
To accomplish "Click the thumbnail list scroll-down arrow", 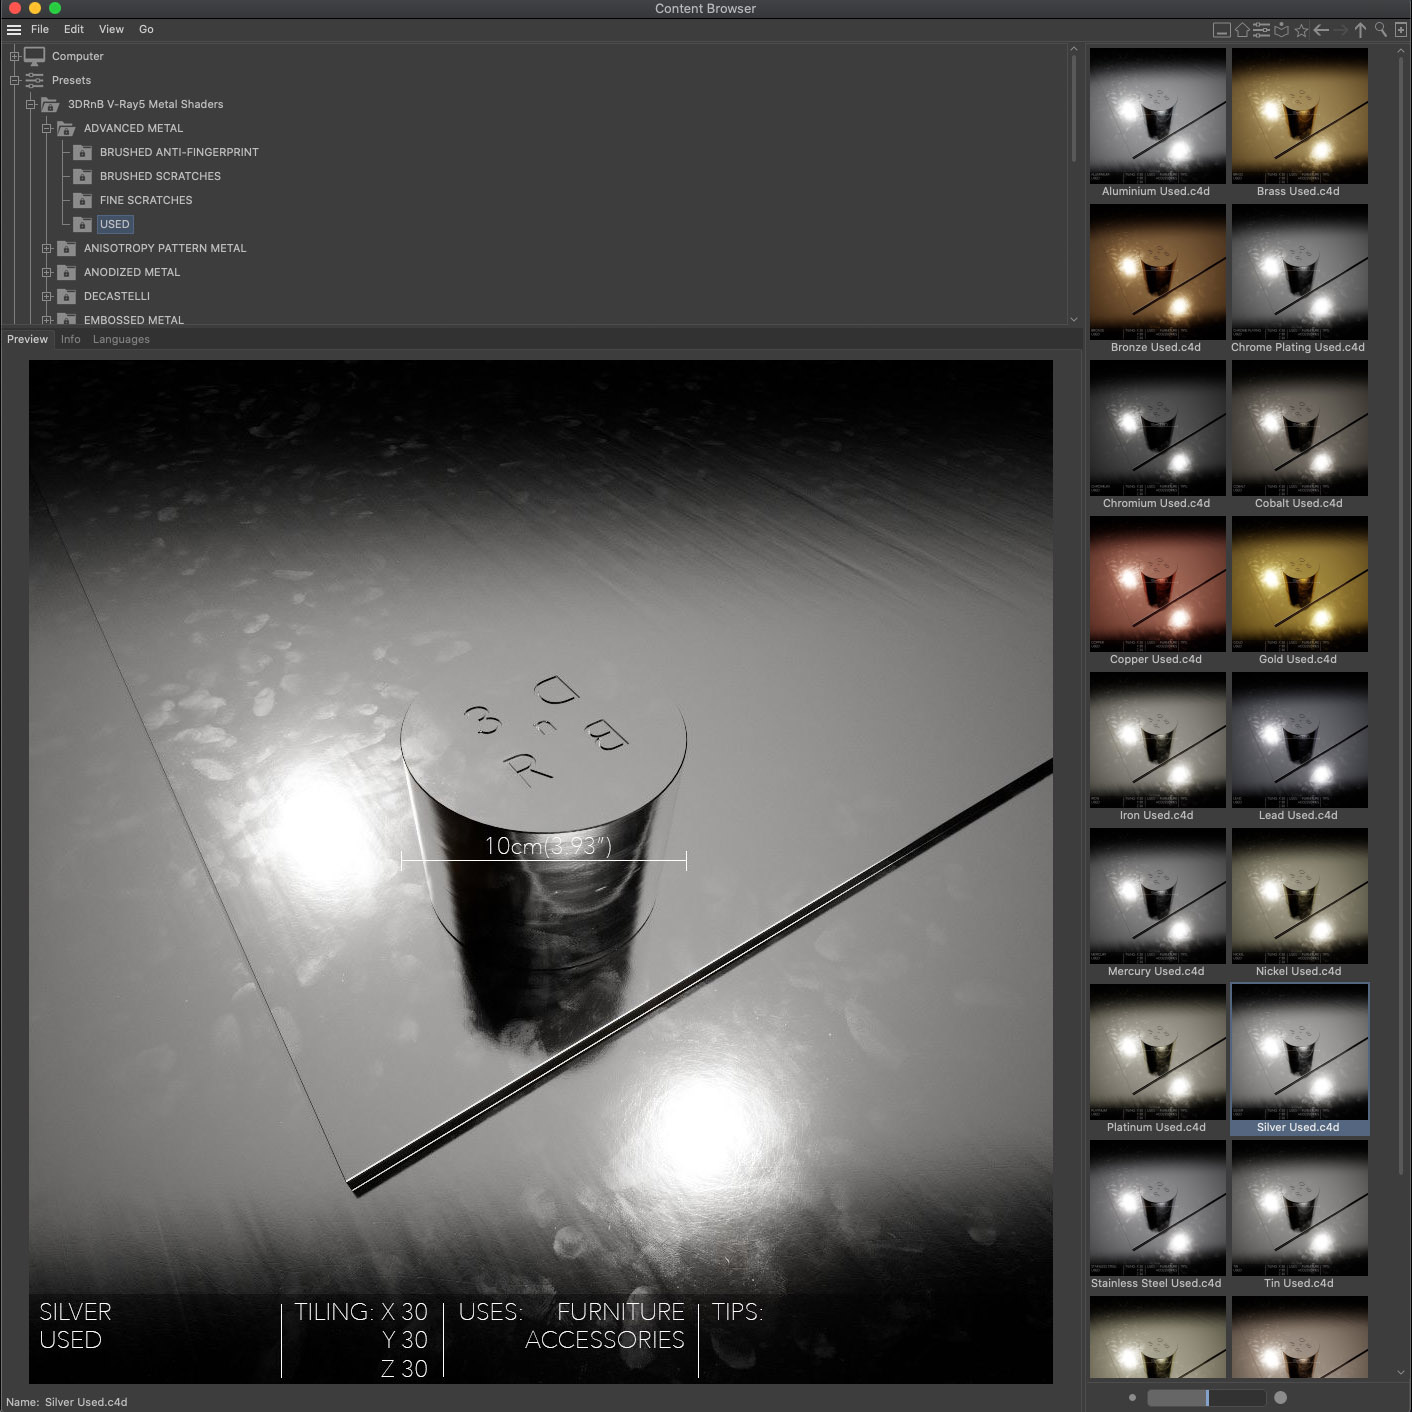I will point(1400,1373).
